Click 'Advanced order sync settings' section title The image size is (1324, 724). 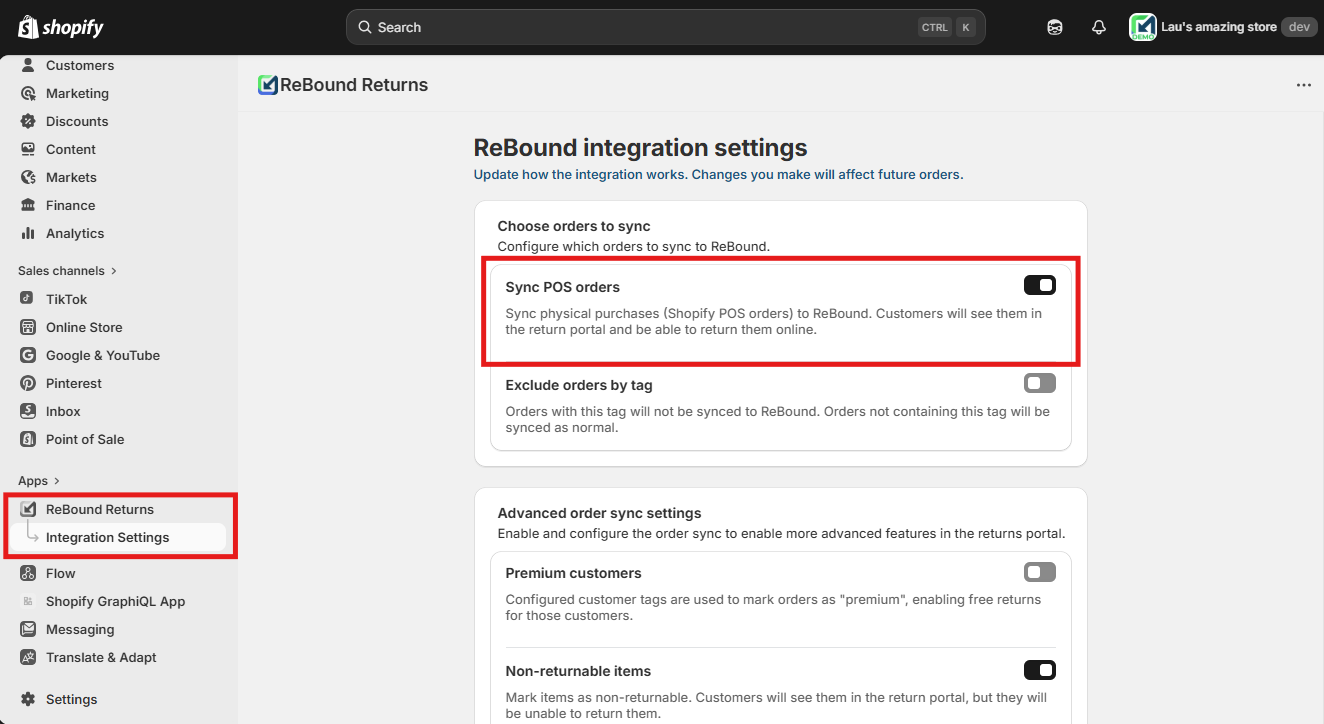click(600, 513)
